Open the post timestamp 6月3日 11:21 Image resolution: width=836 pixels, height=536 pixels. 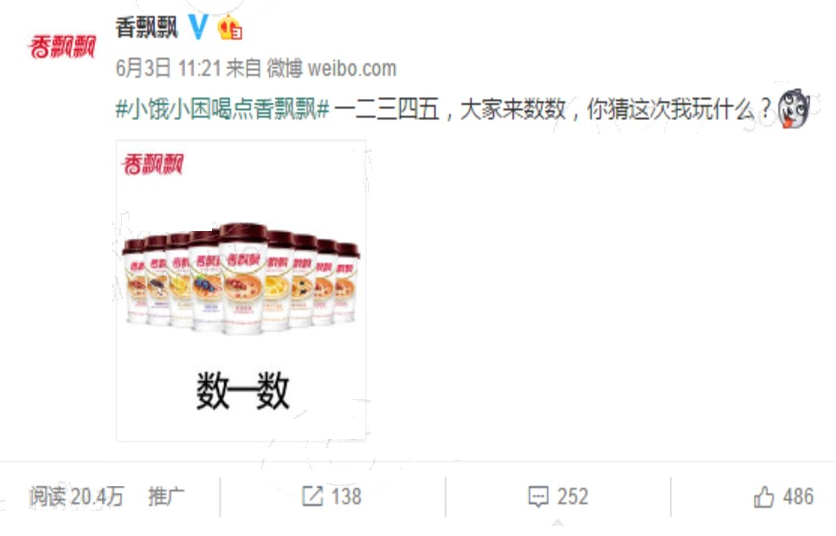point(168,68)
